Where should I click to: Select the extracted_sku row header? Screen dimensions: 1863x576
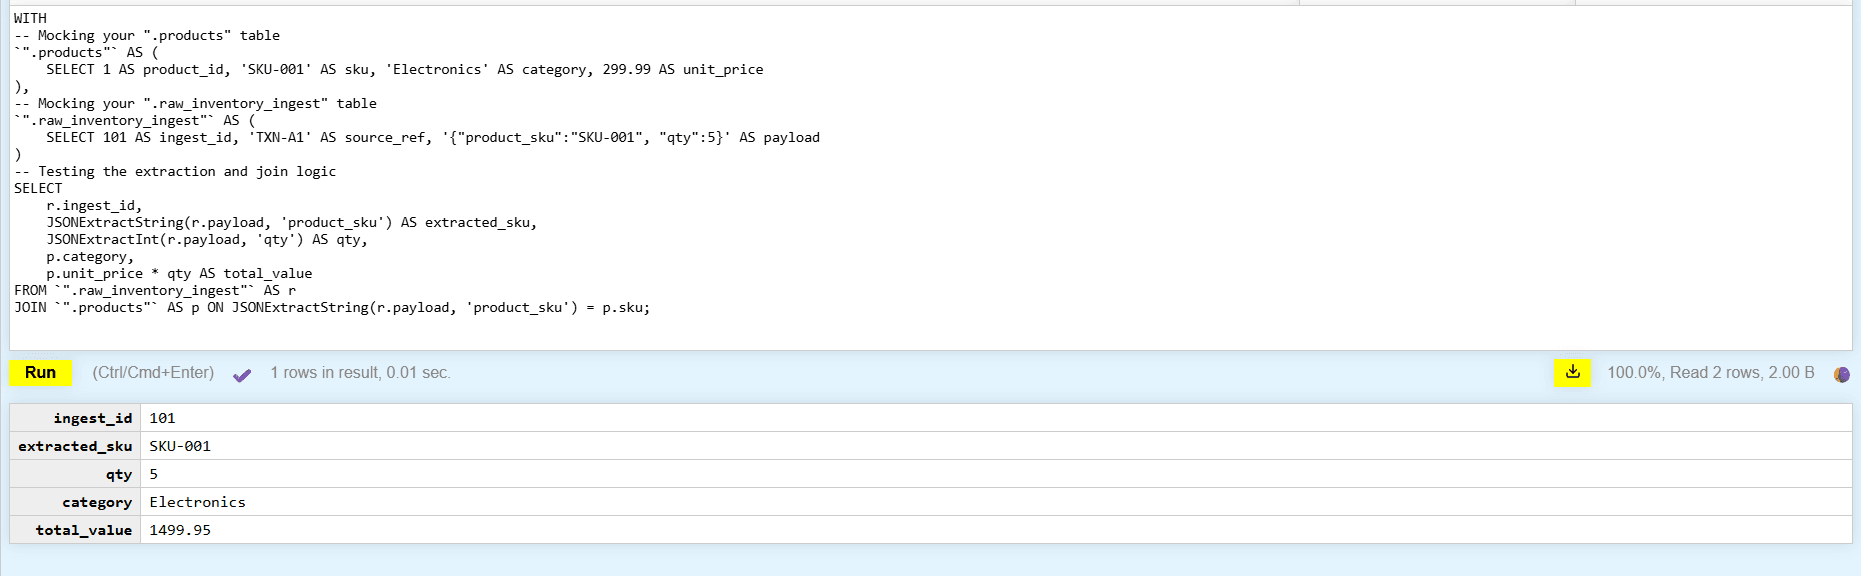(x=75, y=446)
